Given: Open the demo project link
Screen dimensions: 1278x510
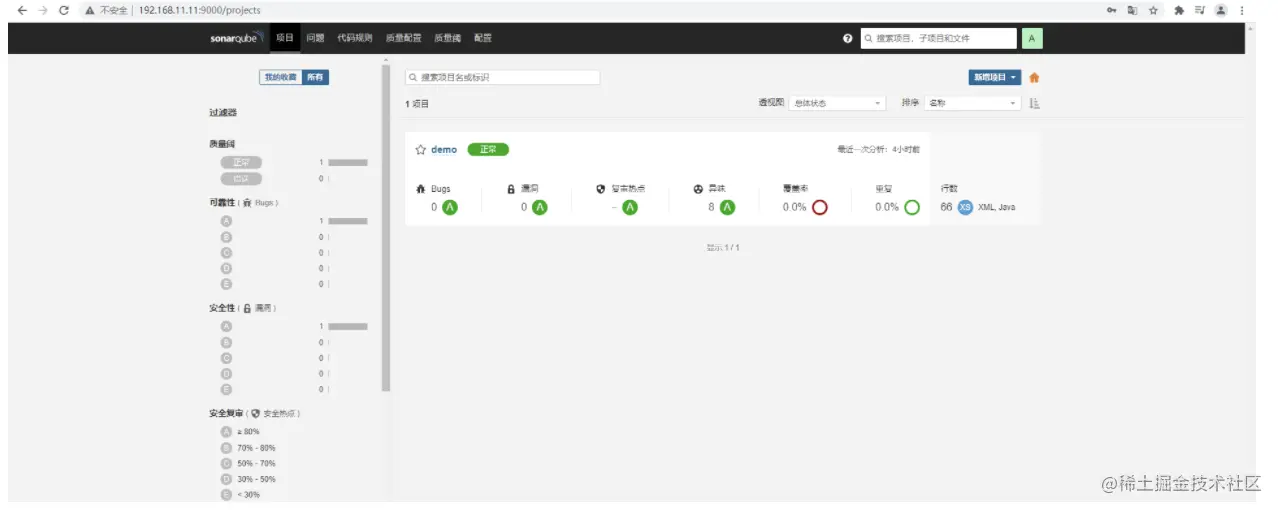Looking at the screenshot, I should click(x=444, y=150).
